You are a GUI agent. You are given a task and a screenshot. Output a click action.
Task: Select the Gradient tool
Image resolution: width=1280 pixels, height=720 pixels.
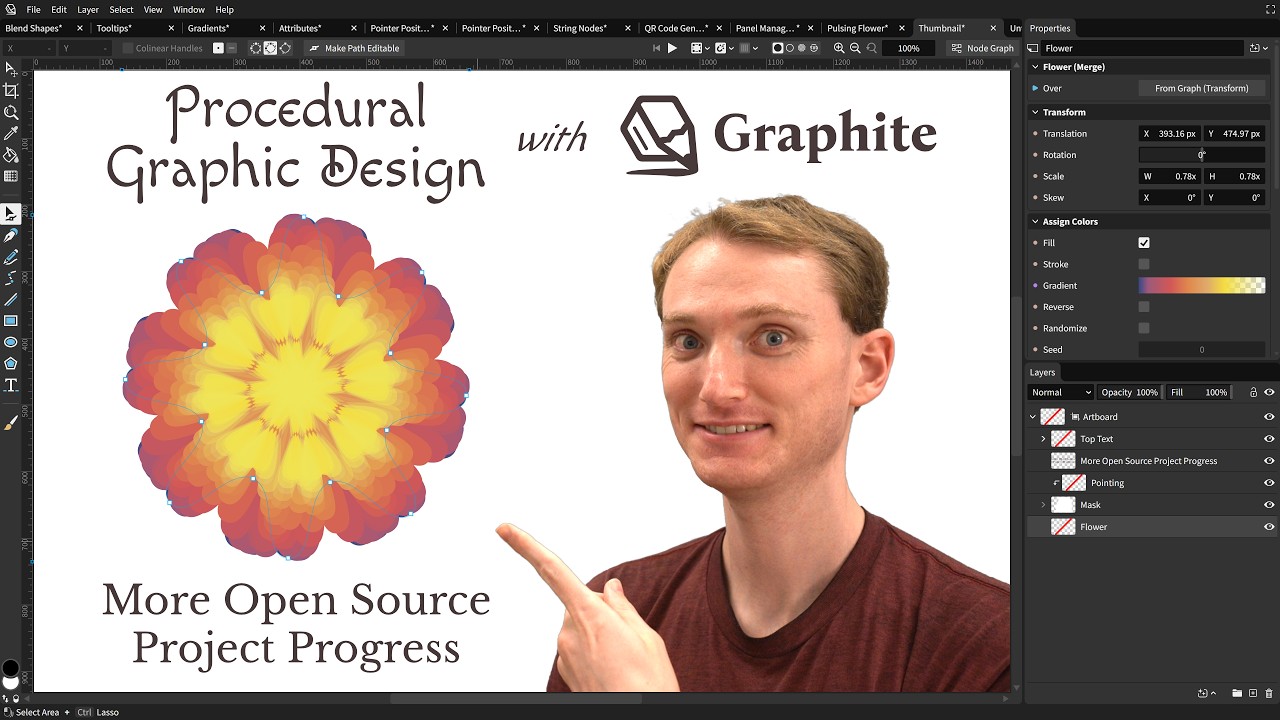click(11, 176)
